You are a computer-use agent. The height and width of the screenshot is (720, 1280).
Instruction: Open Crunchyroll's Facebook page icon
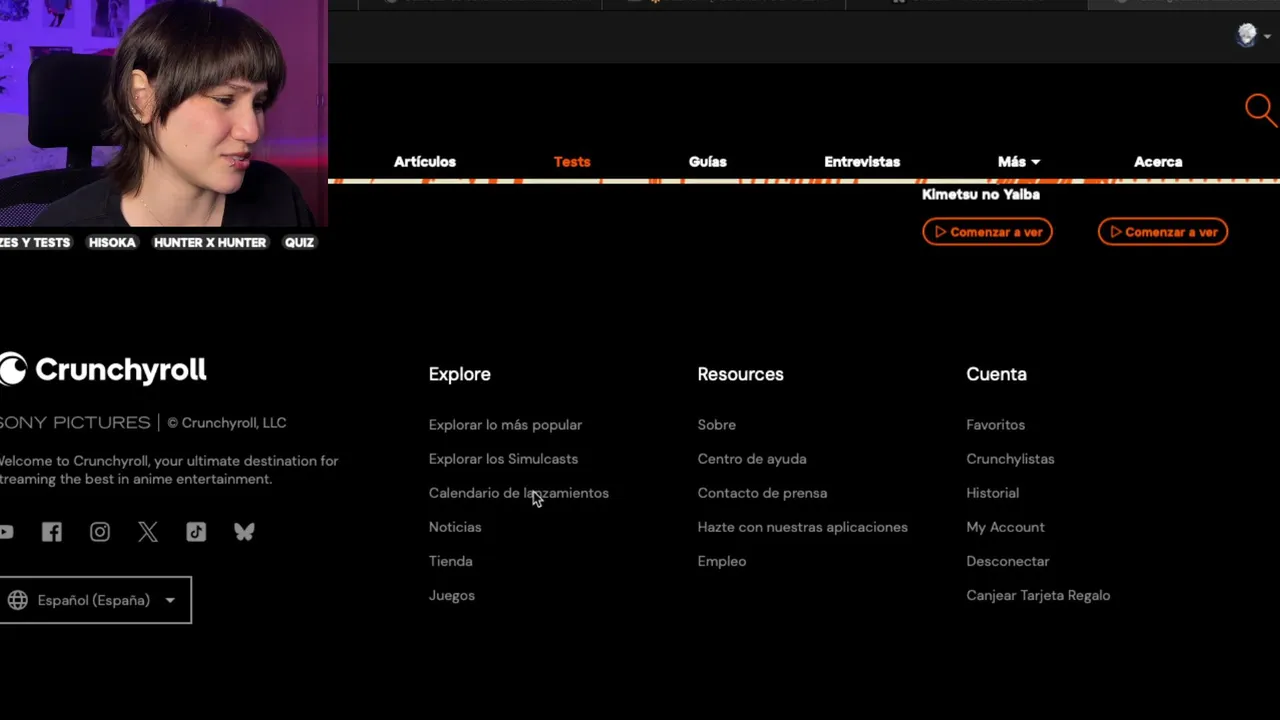point(52,532)
